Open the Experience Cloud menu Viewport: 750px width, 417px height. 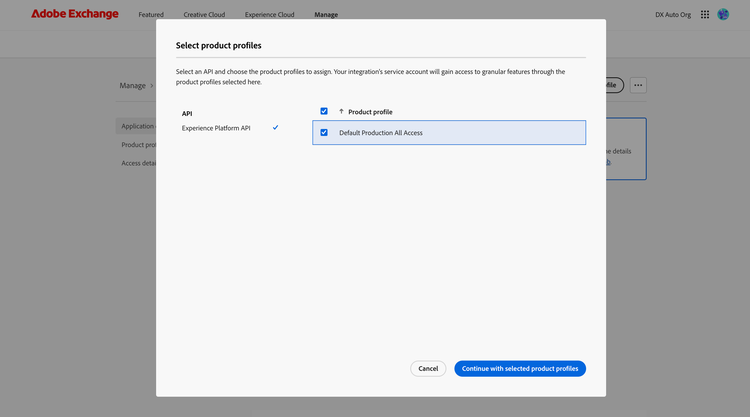click(x=269, y=14)
